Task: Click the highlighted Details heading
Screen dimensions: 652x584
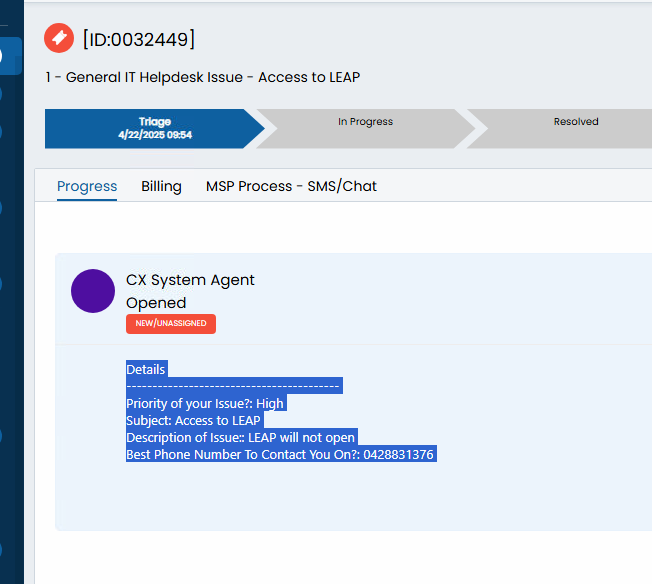Action: pyautogui.click(x=146, y=369)
